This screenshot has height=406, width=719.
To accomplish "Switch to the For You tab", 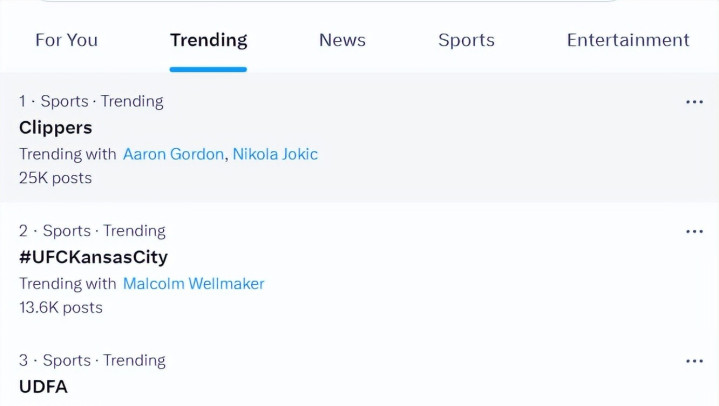I will (66, 40).
